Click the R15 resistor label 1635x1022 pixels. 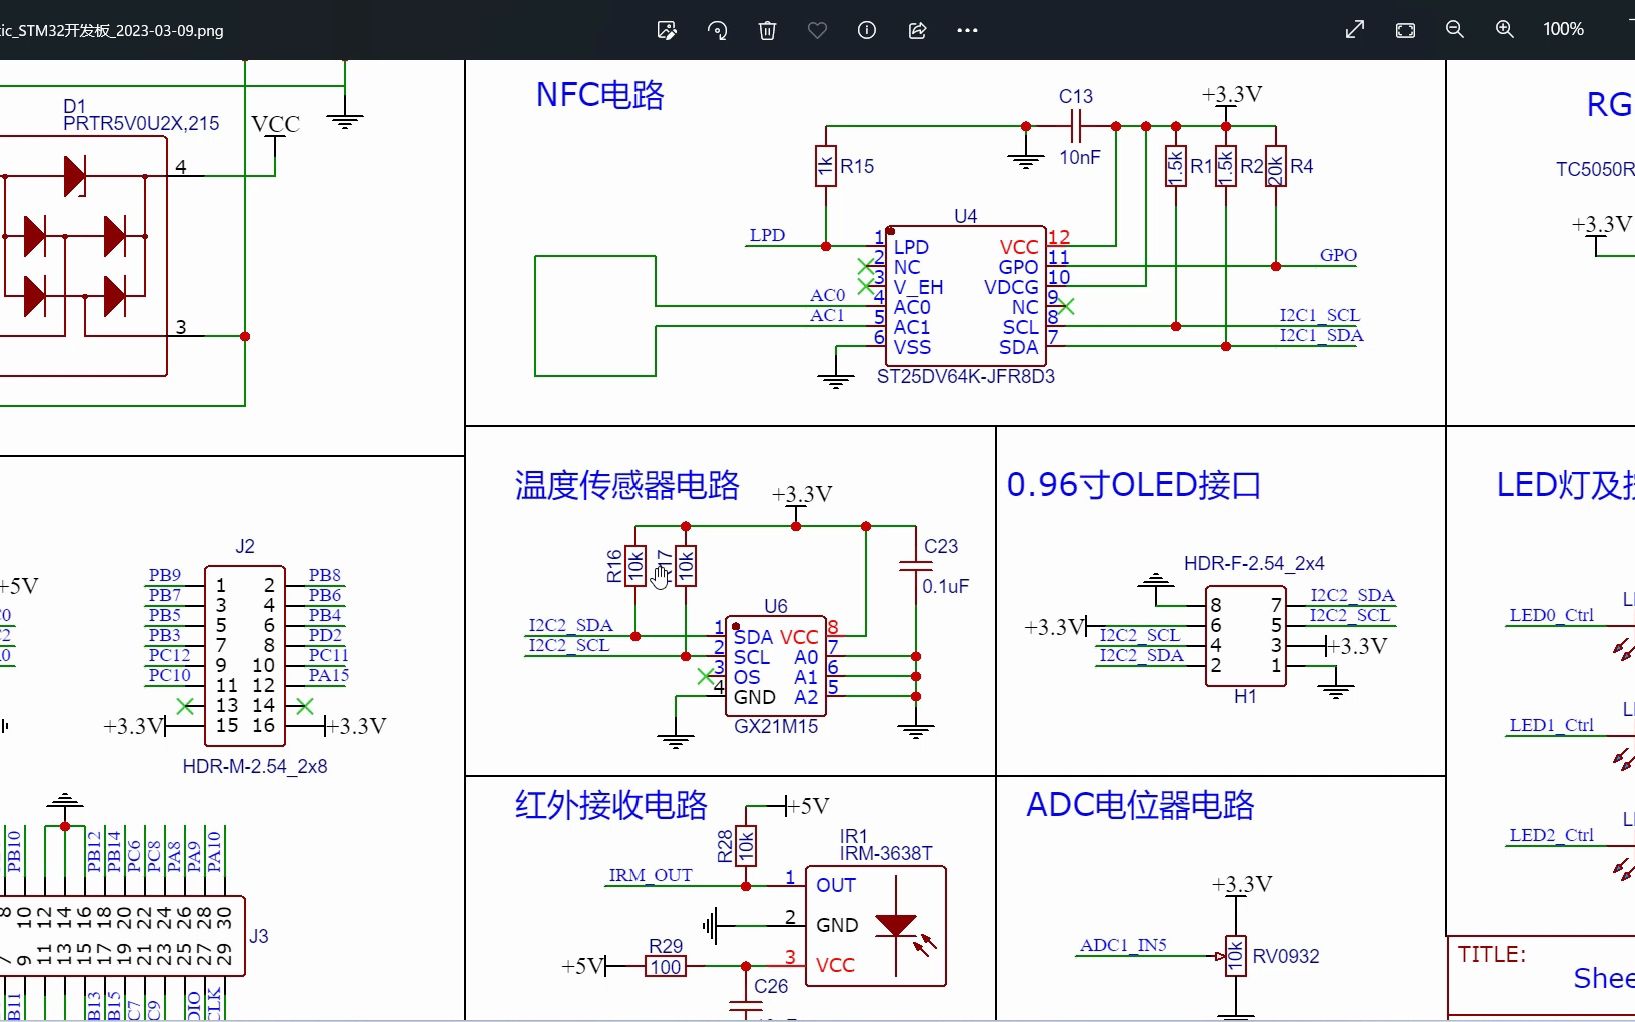pos(857,167)
